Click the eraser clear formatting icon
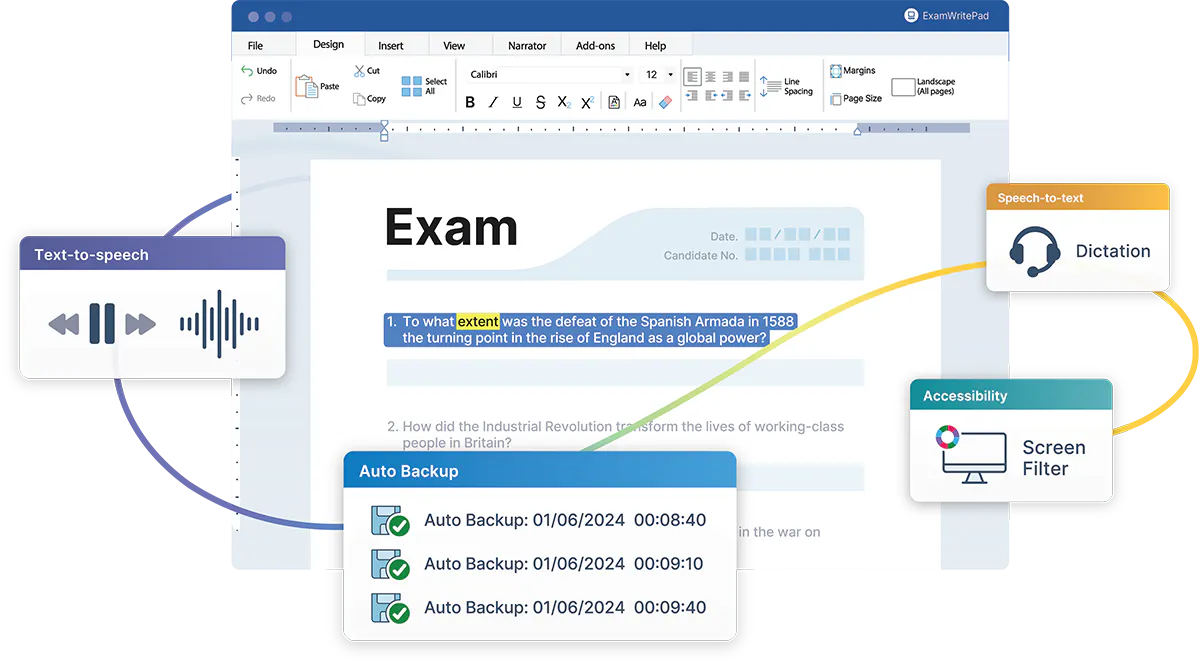Image resolution: width=1200 pixels, height=668 pixels. coord(666,102)
